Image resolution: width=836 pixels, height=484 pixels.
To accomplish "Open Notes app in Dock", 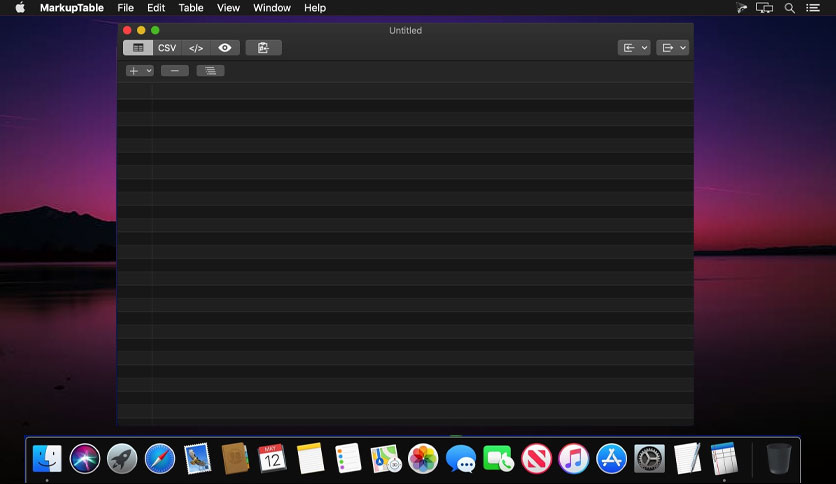I will pos(310,458).
